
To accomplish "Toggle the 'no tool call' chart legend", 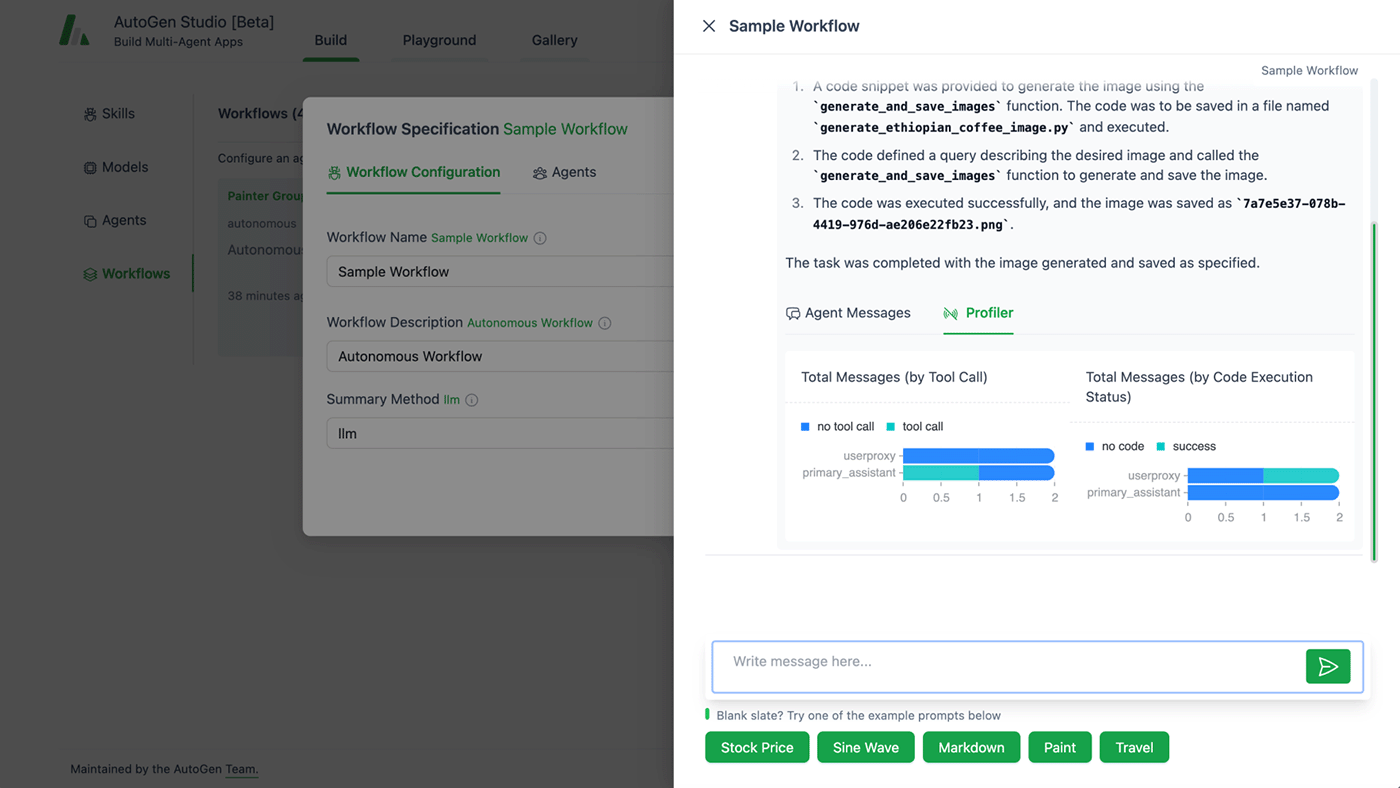I will (x=837, y=426).
